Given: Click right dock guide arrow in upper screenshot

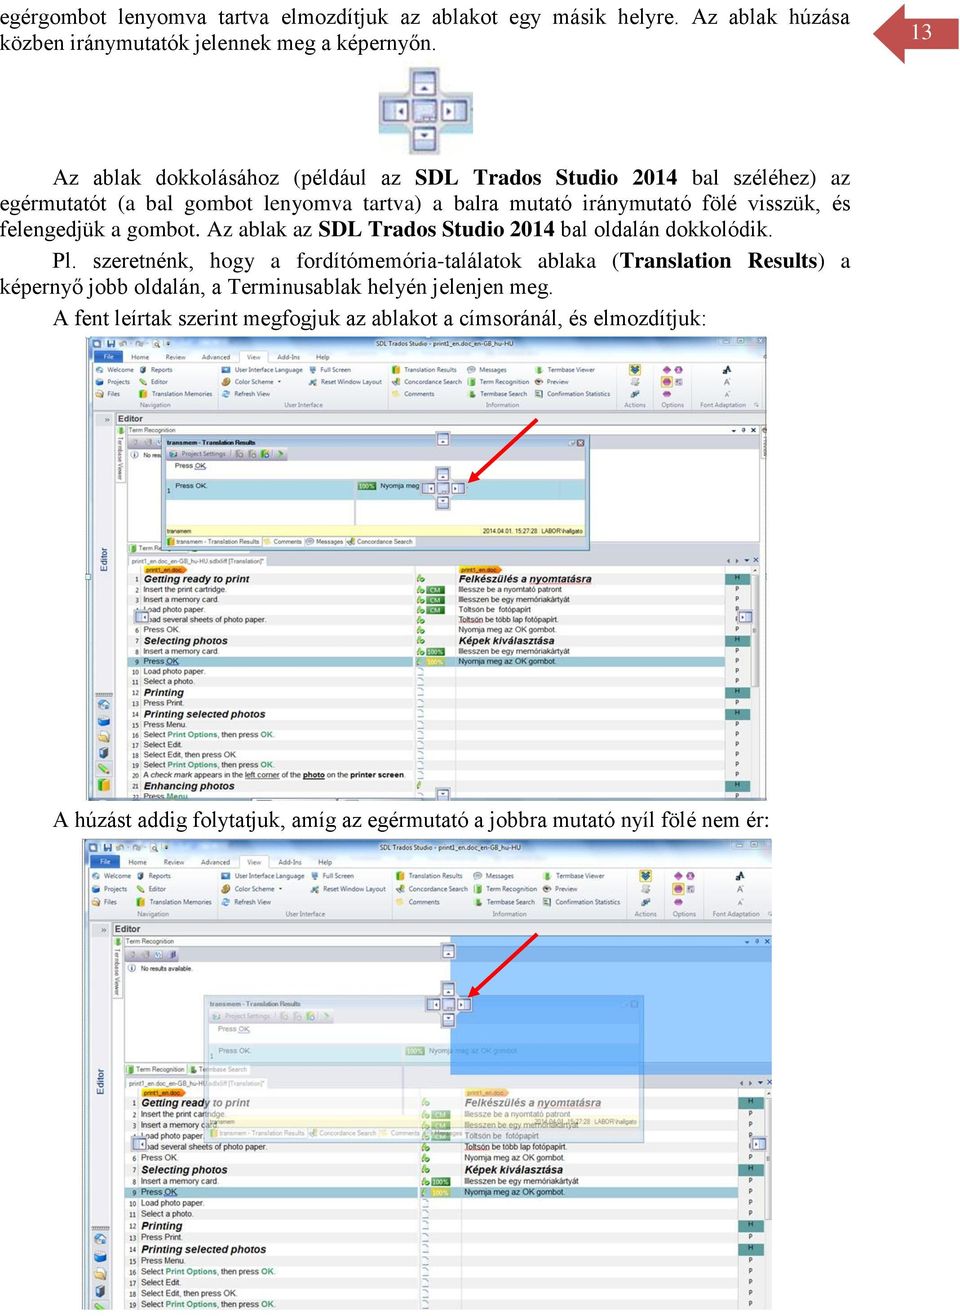Looking at the screenshot, I should [x=458, y=489].
